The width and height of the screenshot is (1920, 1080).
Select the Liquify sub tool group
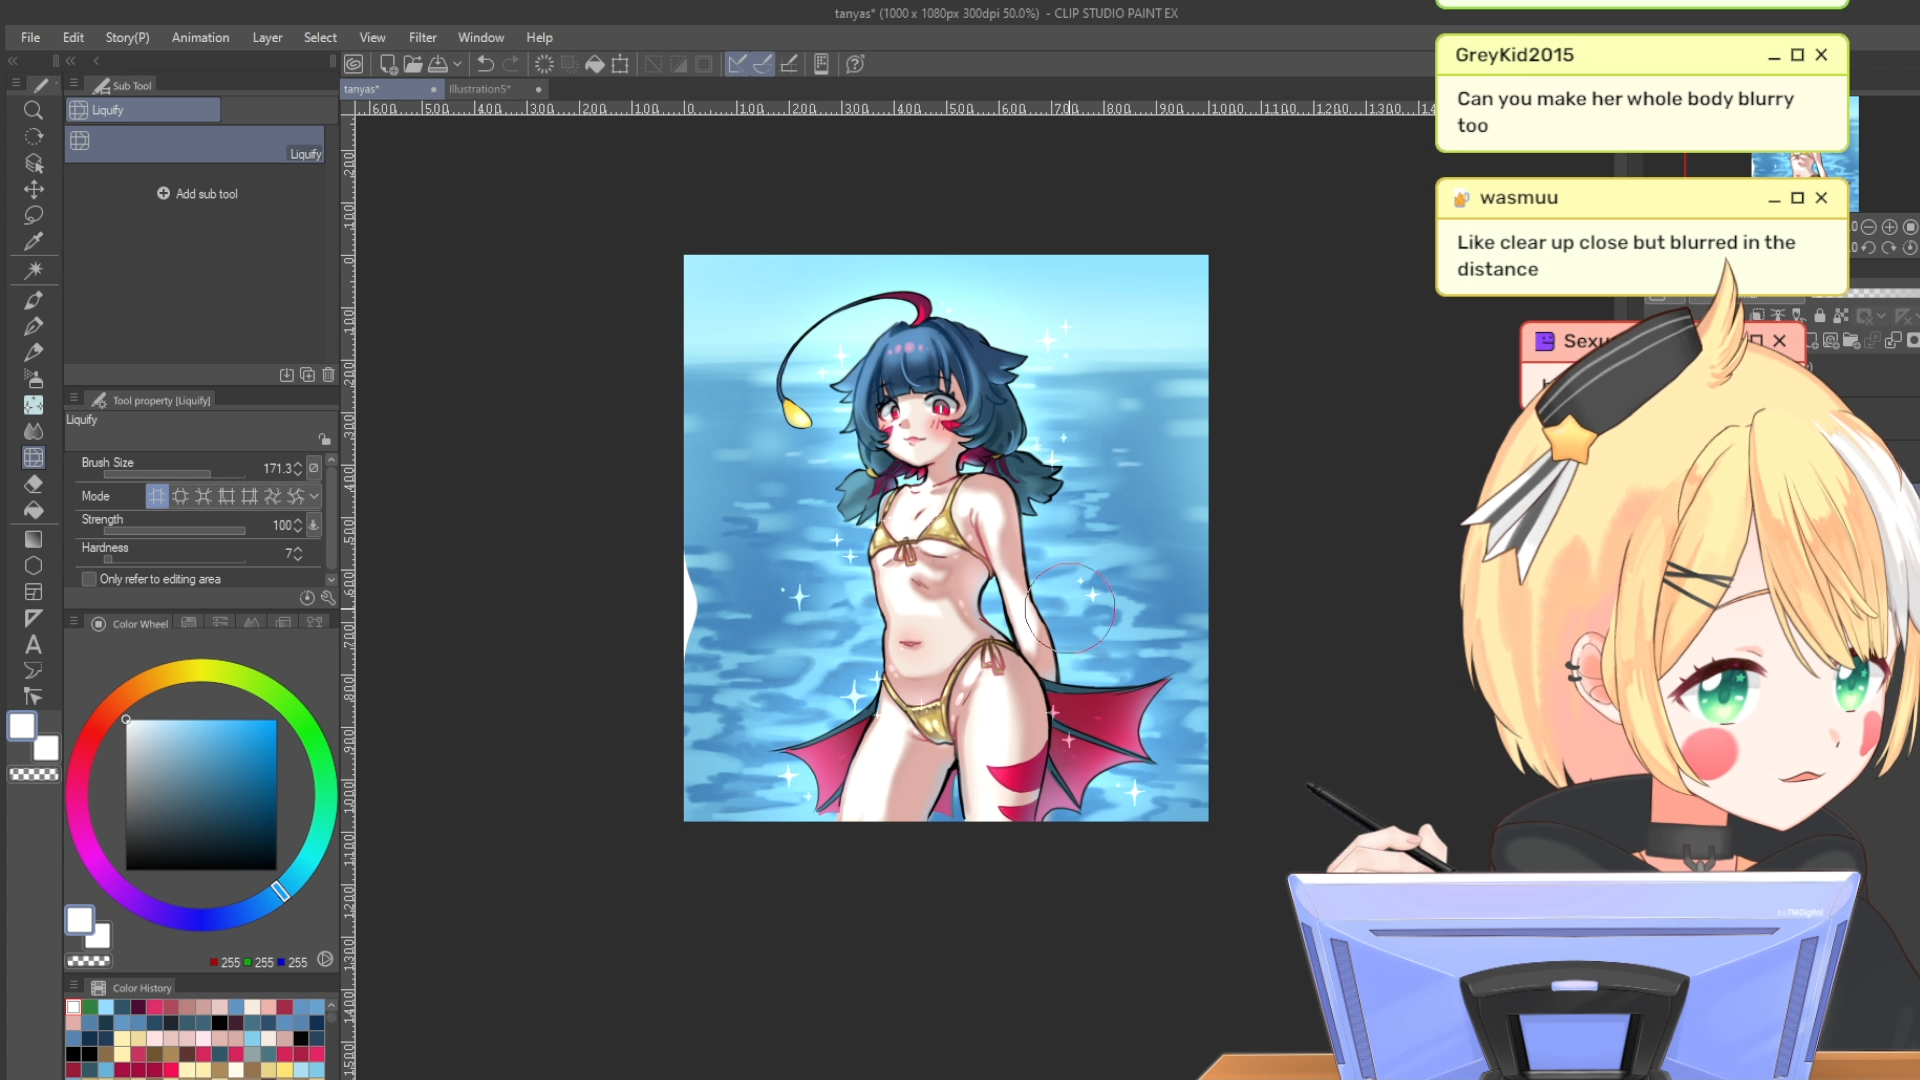coord(143,110)
